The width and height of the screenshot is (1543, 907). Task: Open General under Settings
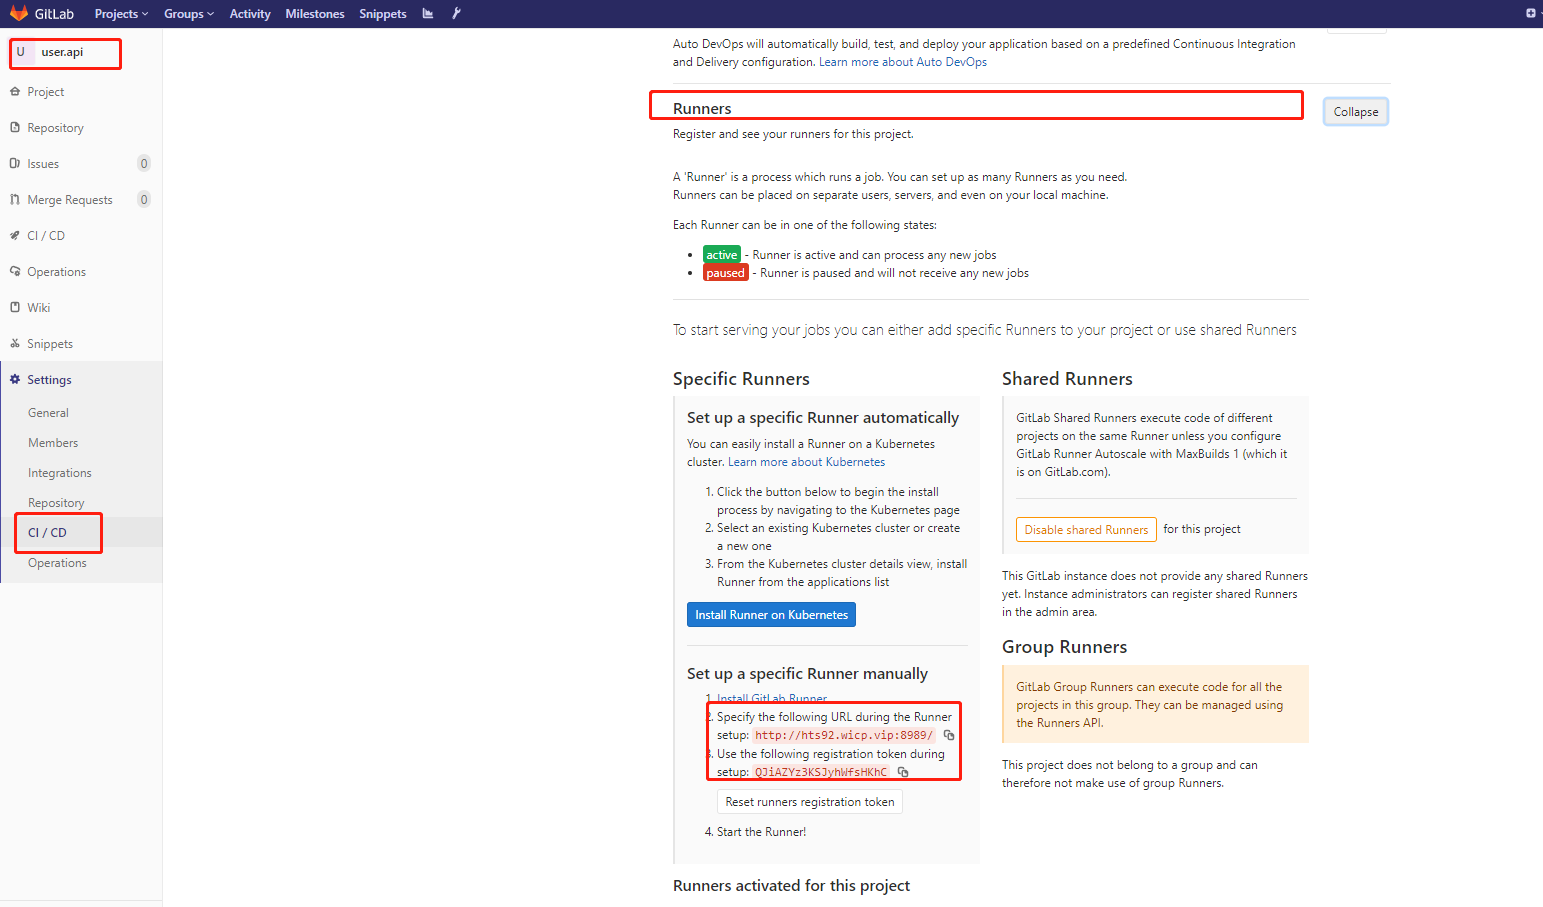pyautogui.click(x=48, y=413)
